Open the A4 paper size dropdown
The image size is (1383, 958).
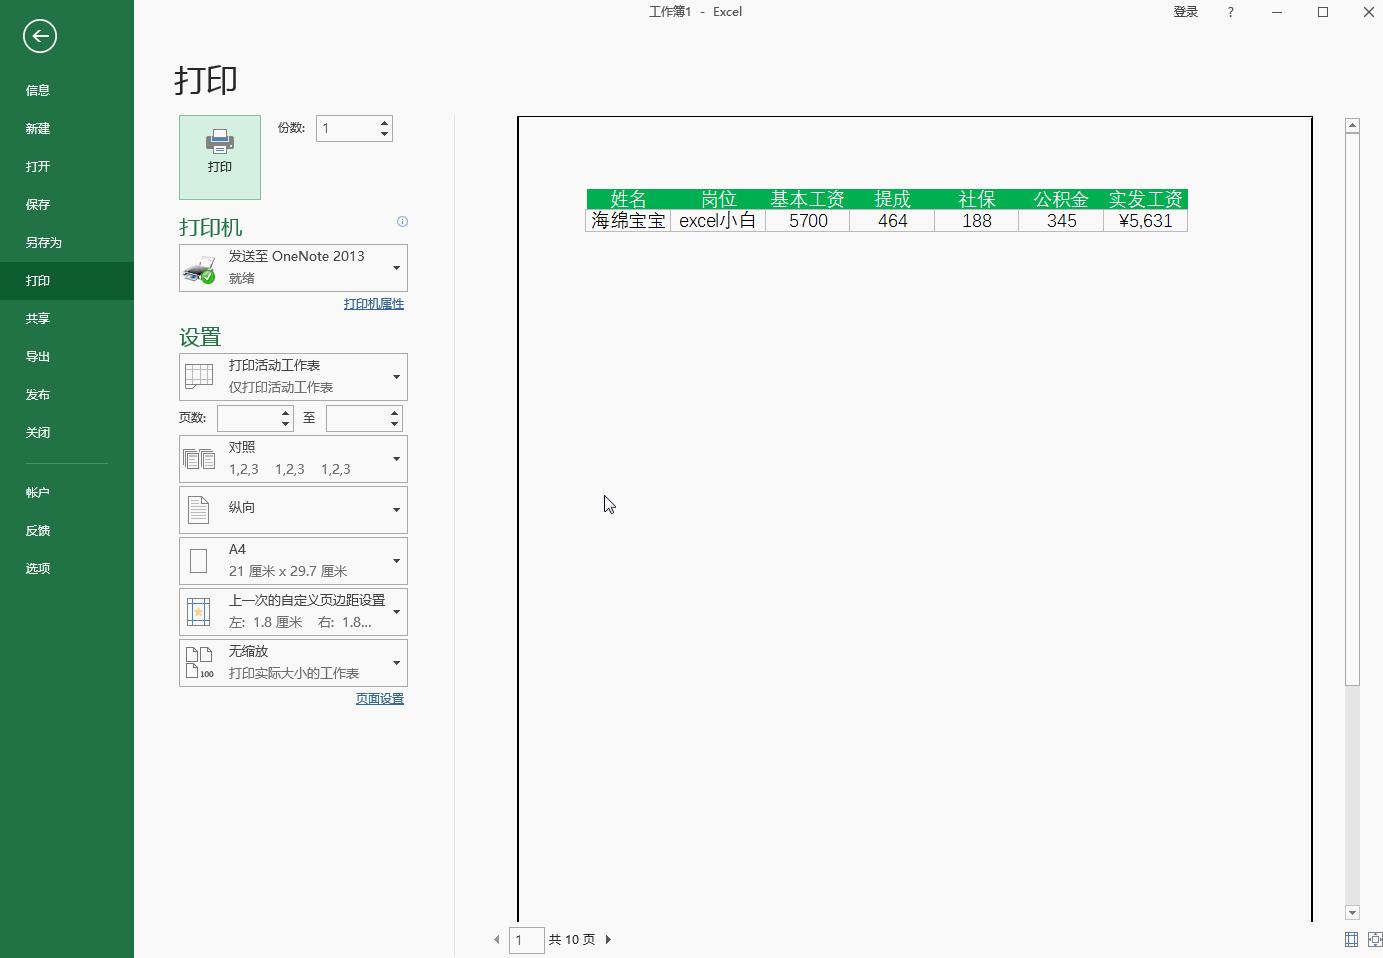(x=293, y=561)
